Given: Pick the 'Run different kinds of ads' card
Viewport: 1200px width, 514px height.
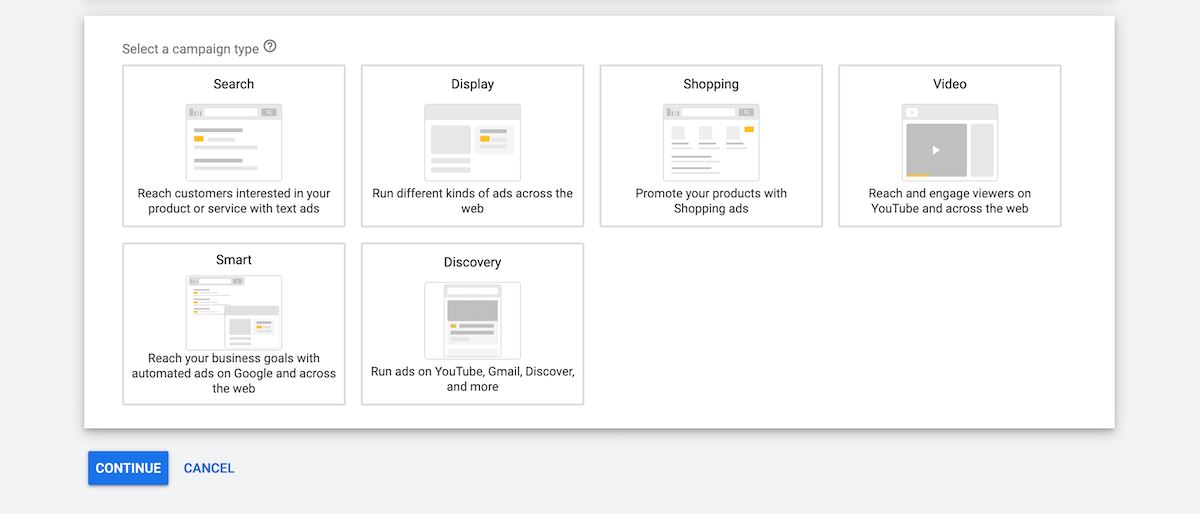Looking at the screenshot, I should pos(472,146).
